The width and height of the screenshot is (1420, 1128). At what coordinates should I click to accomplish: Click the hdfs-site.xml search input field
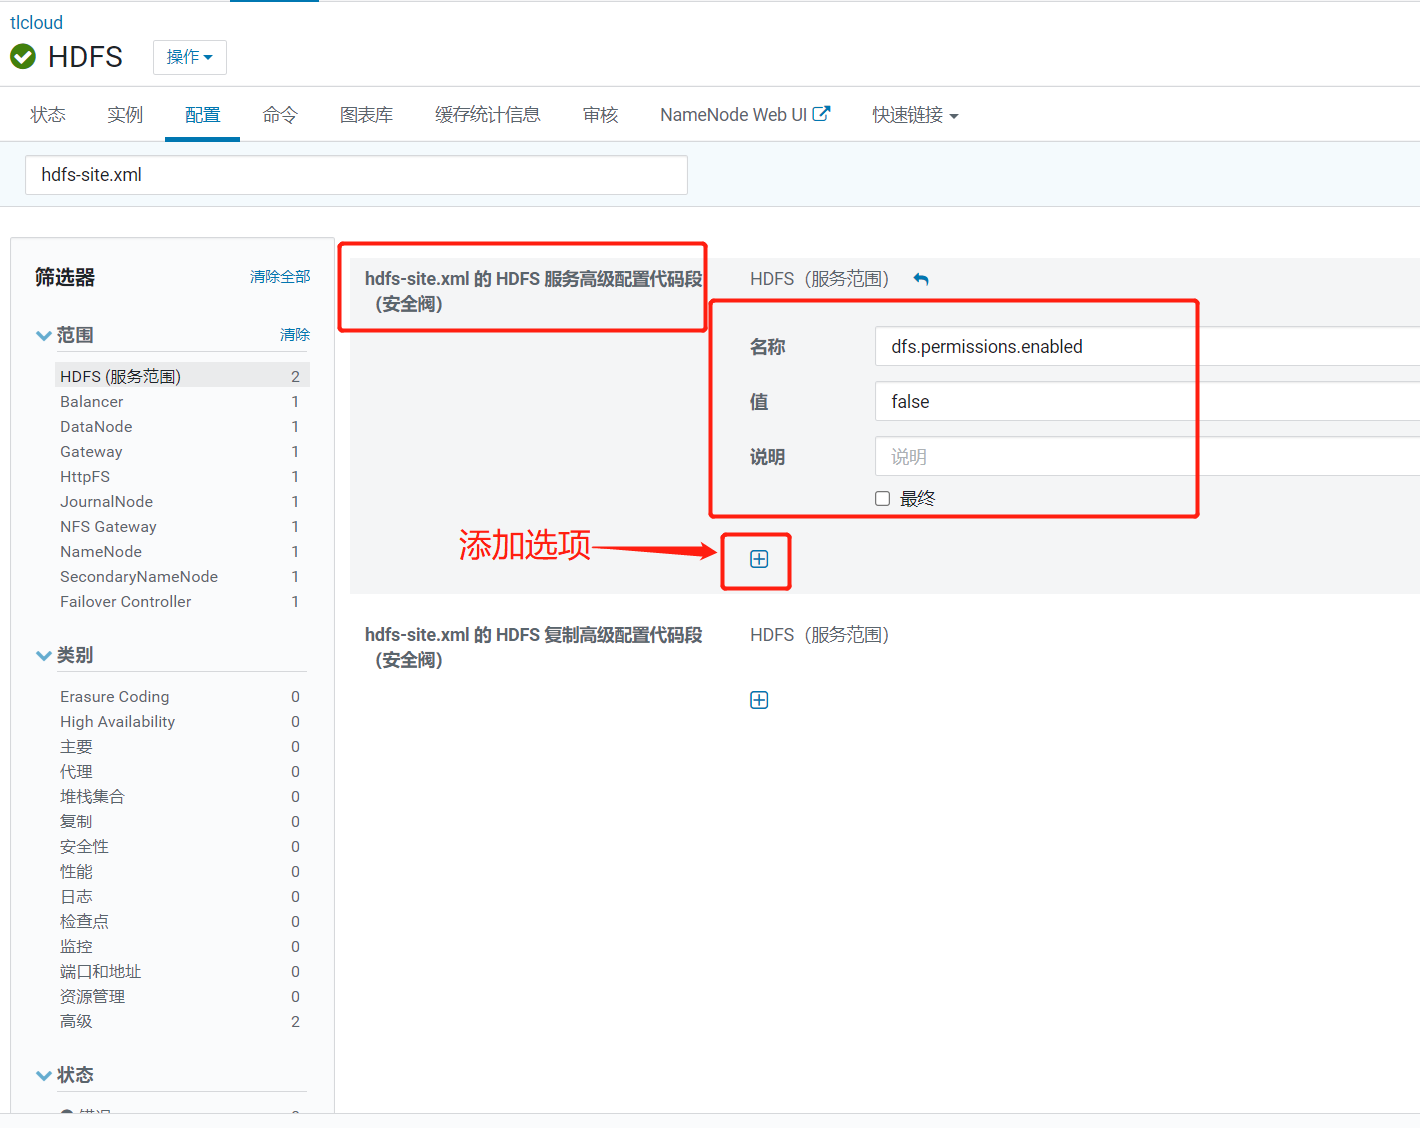[356, 174]
